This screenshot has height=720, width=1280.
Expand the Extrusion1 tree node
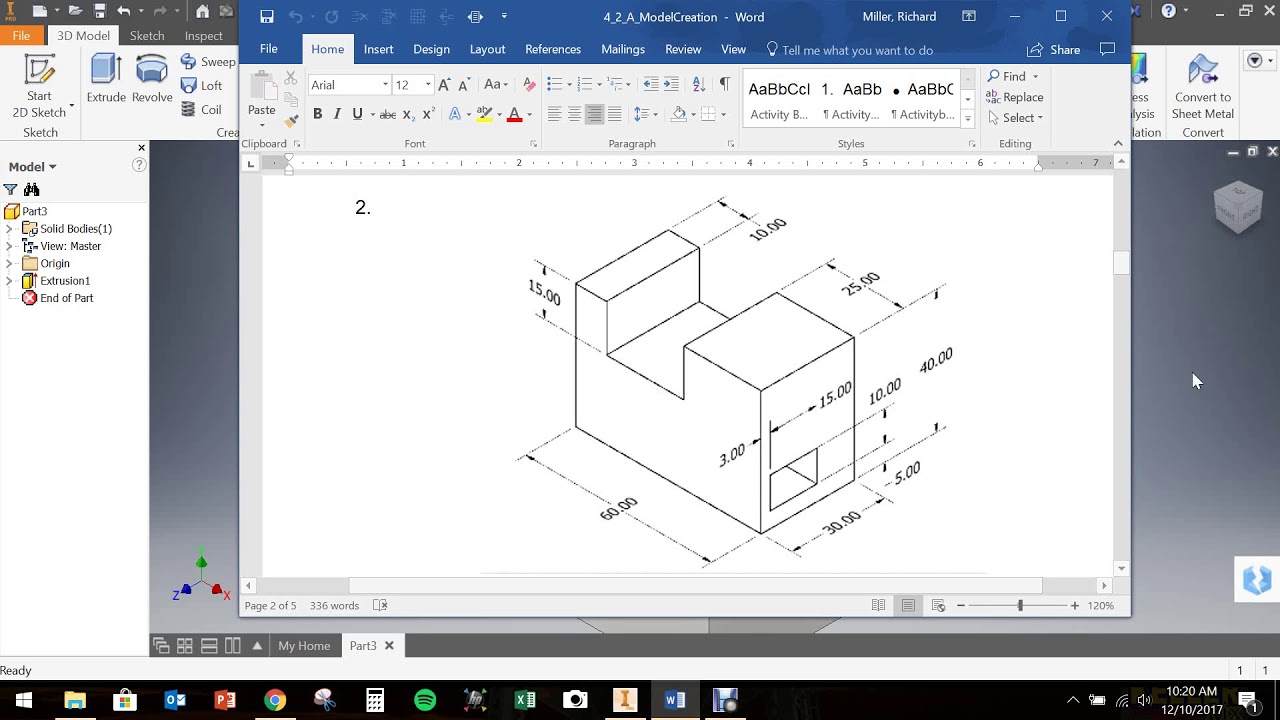click(x=9, y=281)
